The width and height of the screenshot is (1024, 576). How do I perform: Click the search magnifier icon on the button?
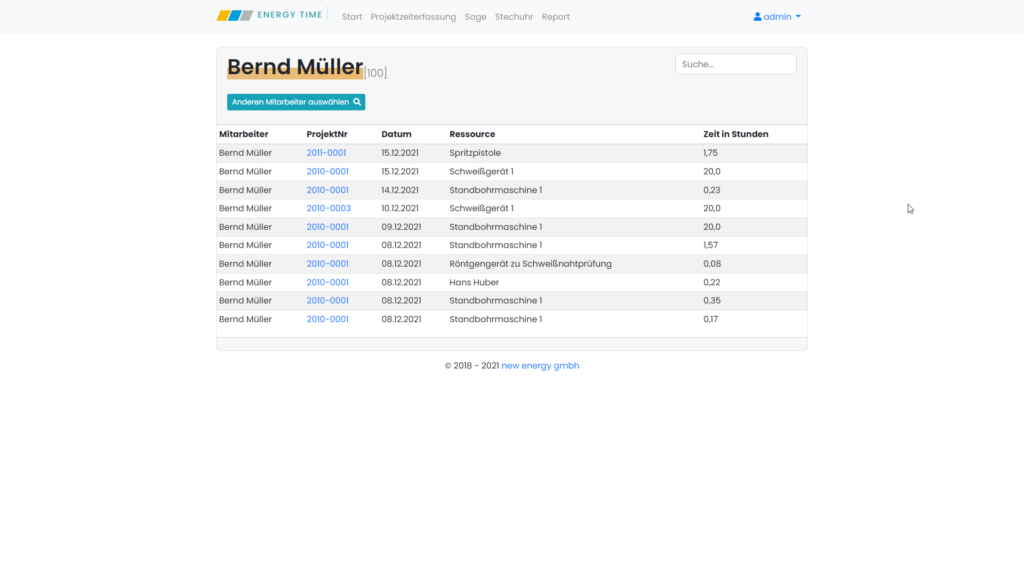click(x=357, y=102)
